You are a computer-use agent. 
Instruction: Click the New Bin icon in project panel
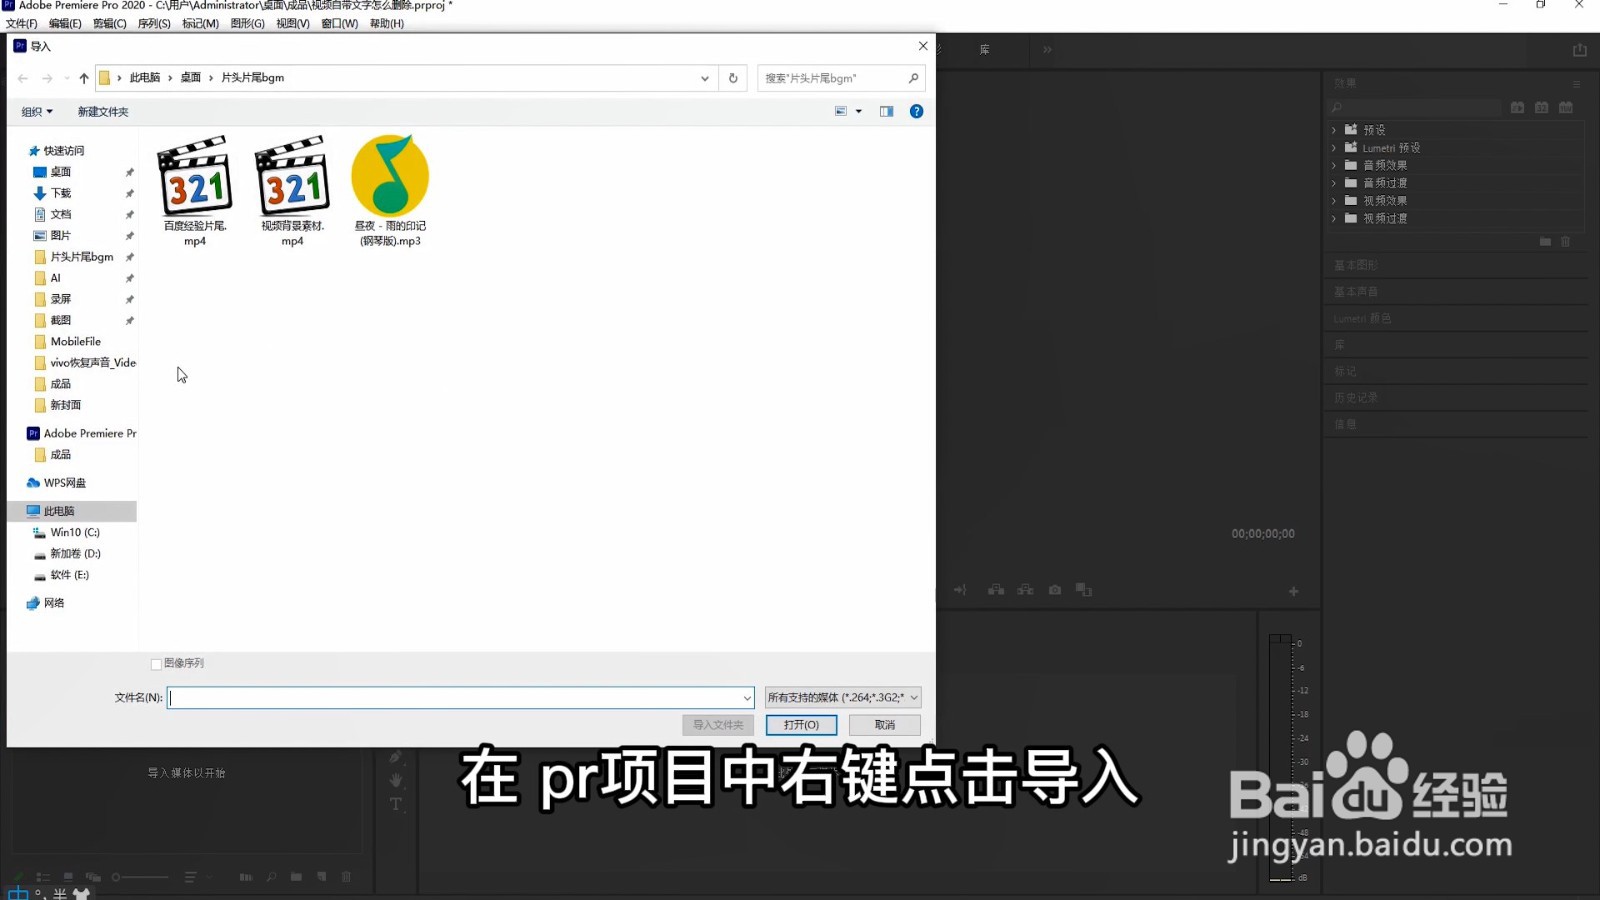[296, 877]
